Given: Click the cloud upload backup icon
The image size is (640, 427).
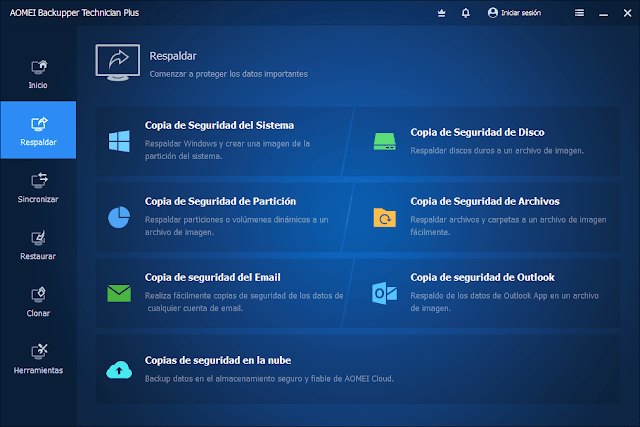Looking at the screenshot, I should pos(119,369).
